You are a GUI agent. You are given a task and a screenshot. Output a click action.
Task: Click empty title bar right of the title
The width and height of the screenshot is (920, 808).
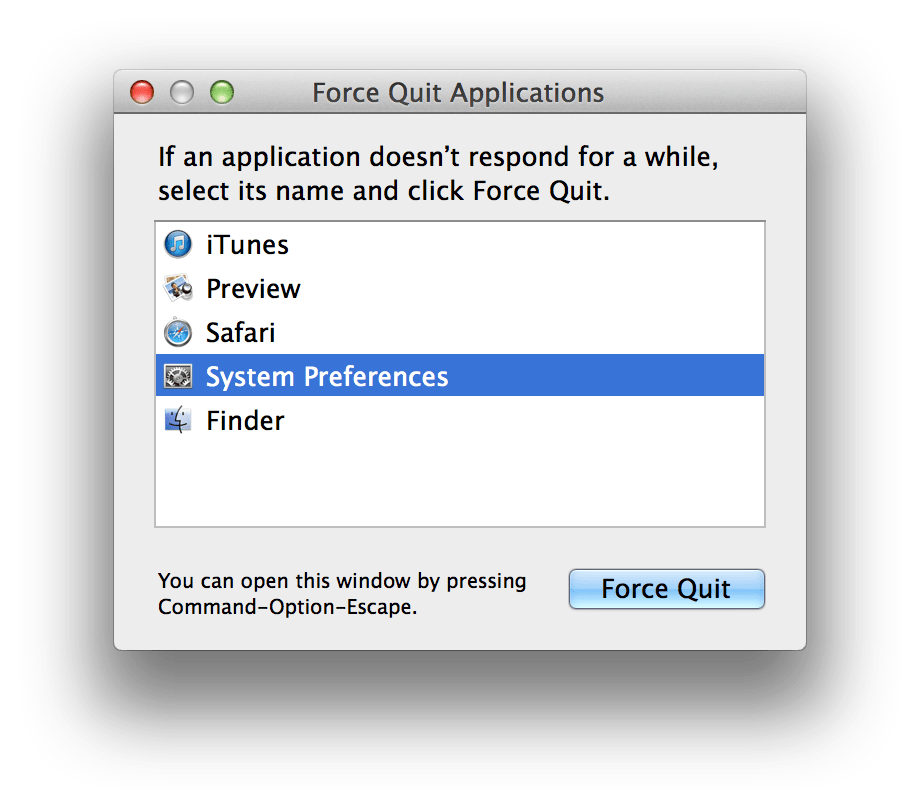(x=710, y=93)
